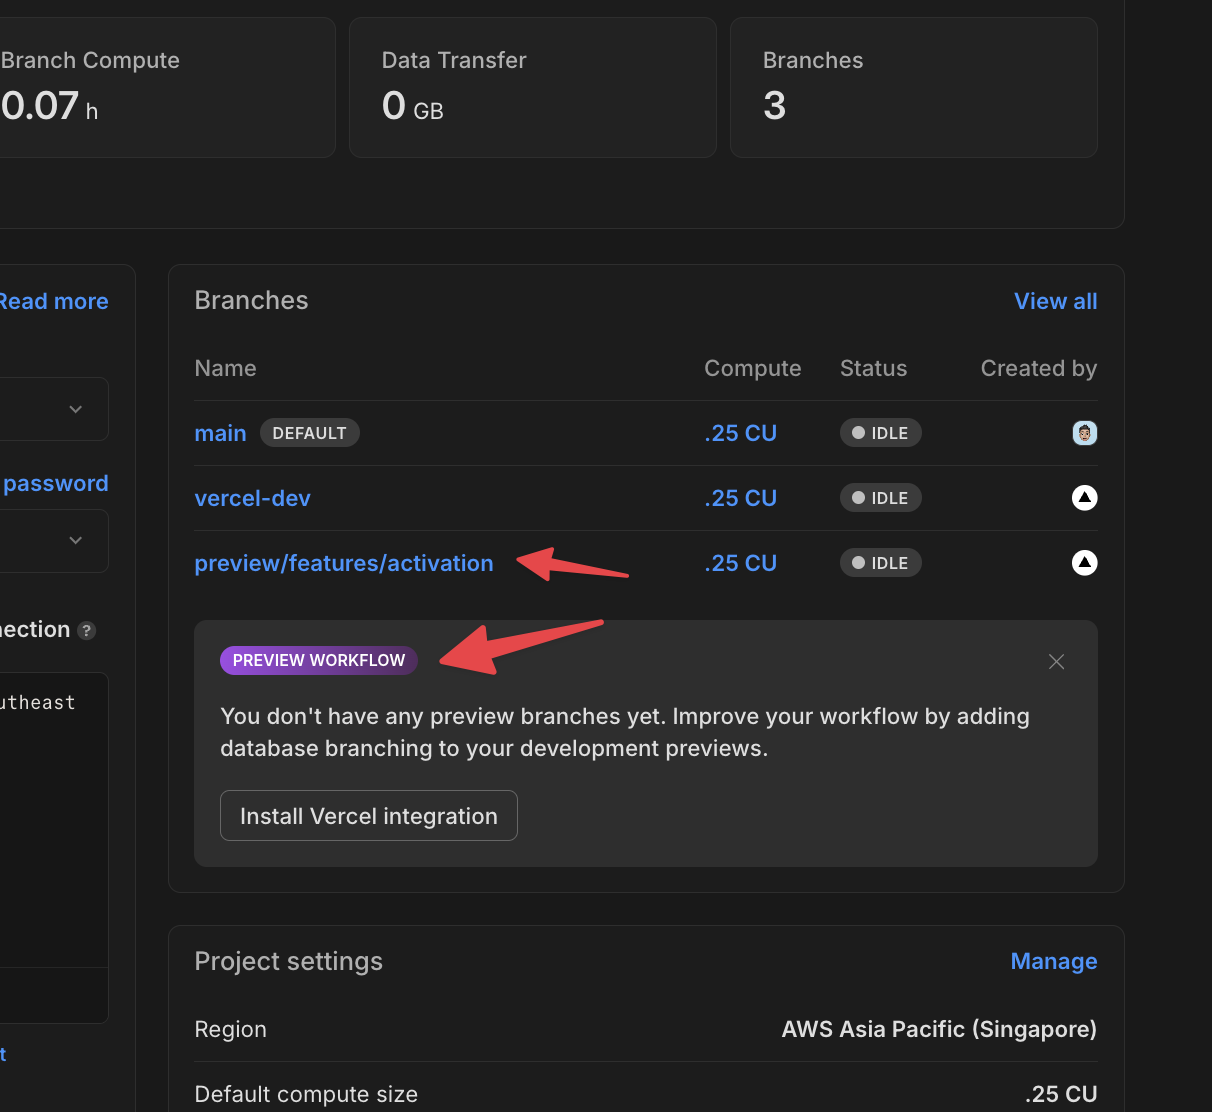Click the IDLE status of vercel-dev branch
This screenshot has height=1112, width=1212.
(881, 498)
